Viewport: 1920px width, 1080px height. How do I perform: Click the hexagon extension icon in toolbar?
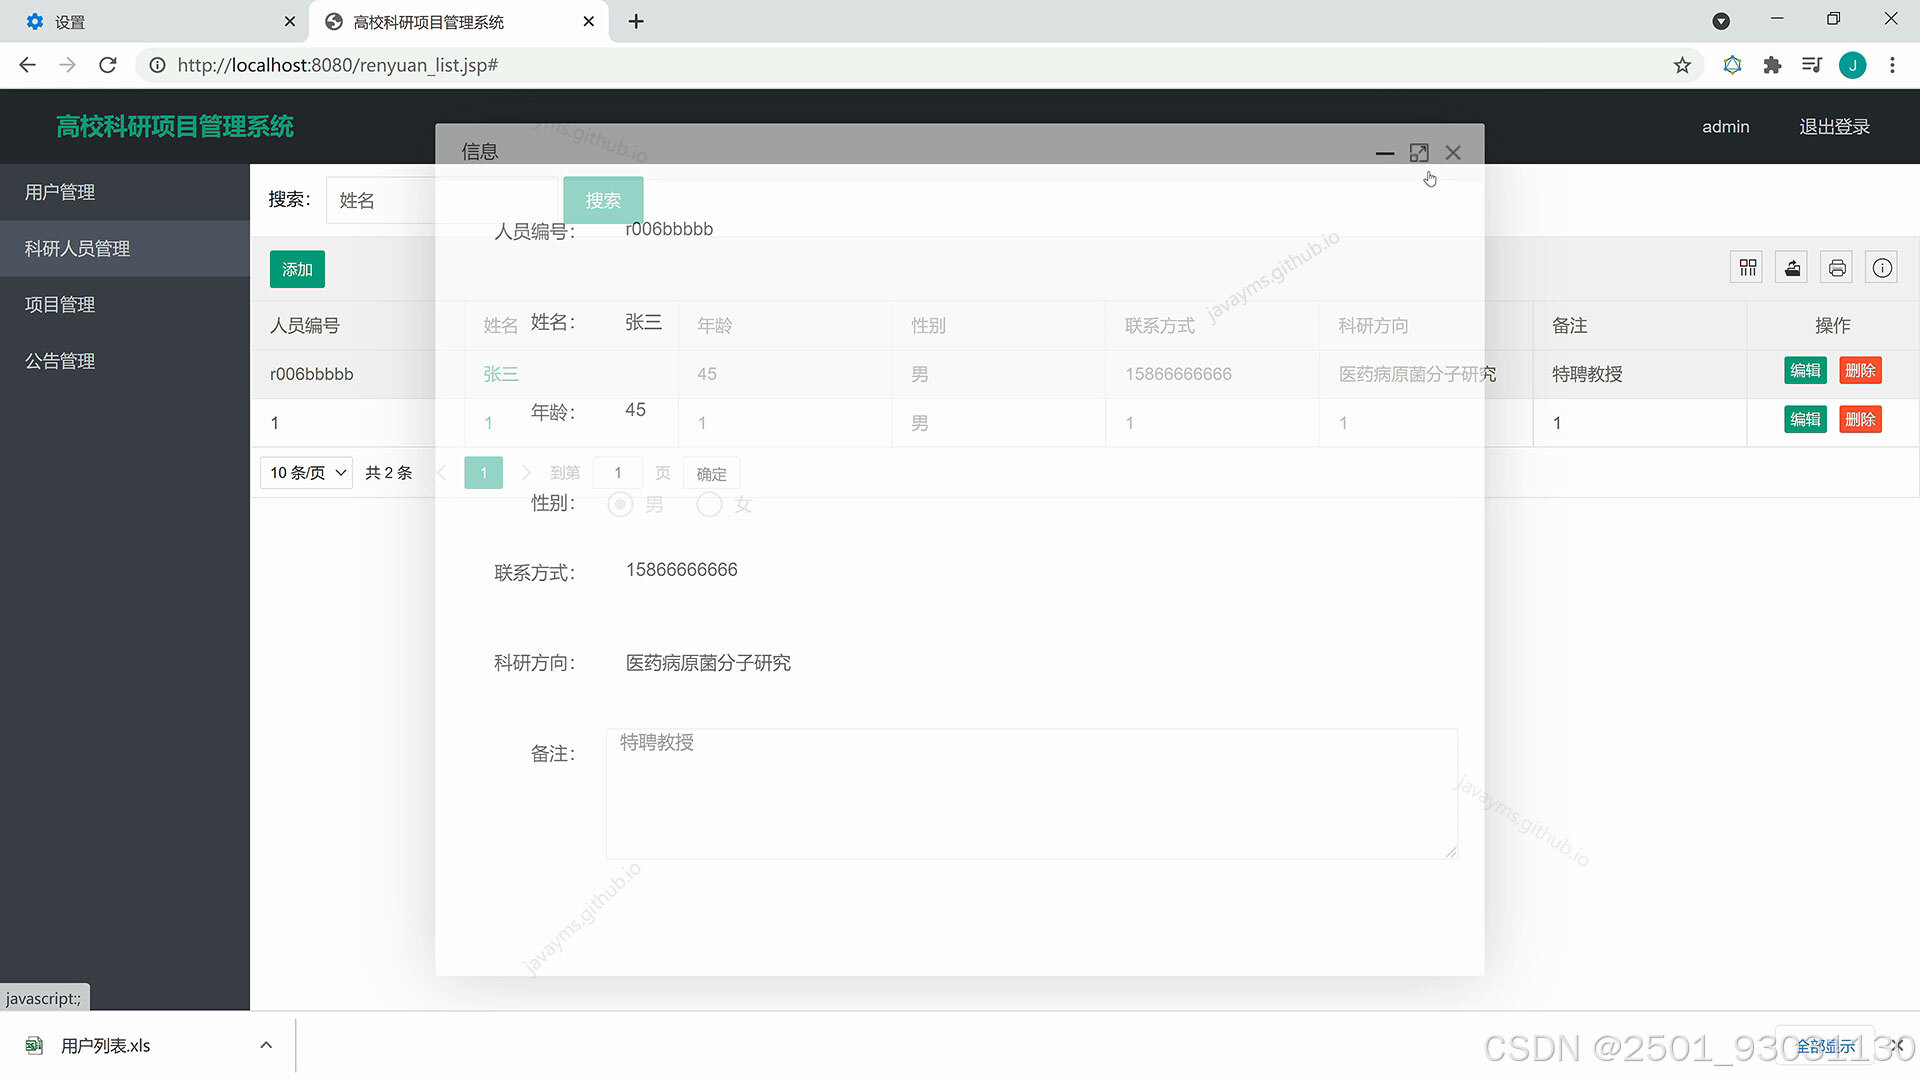coord(1732,65)
